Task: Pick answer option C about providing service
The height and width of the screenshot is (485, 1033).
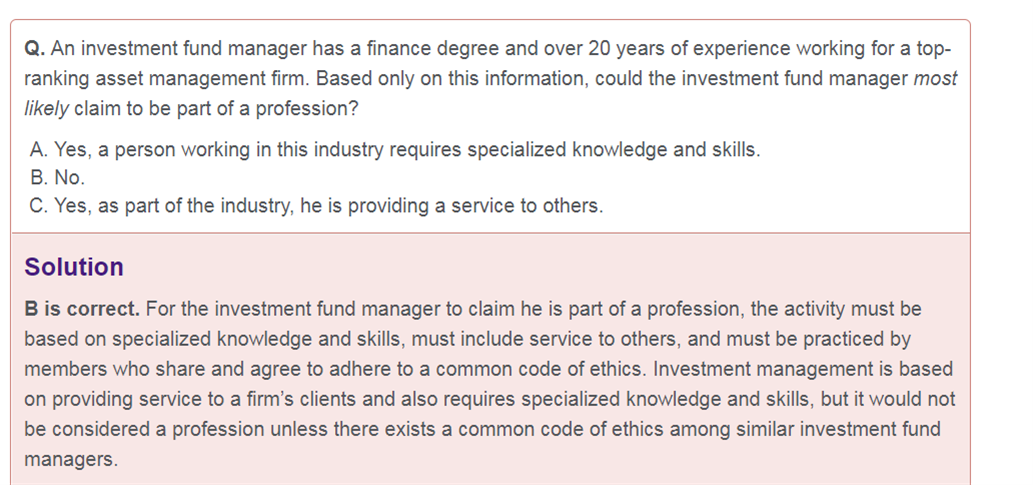Action: point(316,206)
